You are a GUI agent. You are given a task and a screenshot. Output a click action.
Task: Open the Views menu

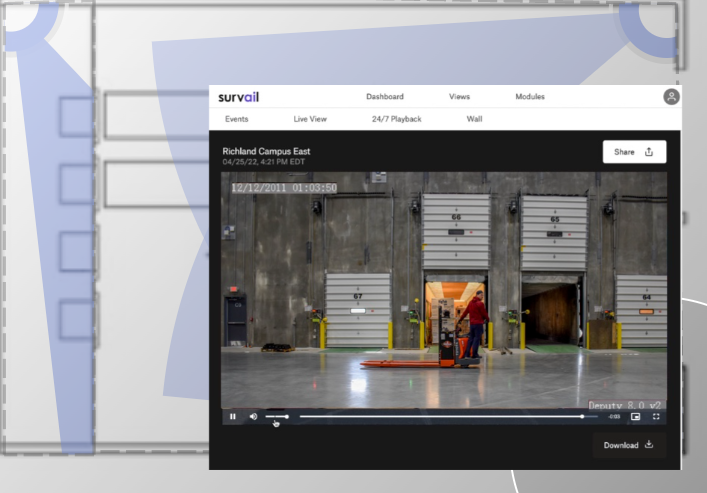coord(460,97)
